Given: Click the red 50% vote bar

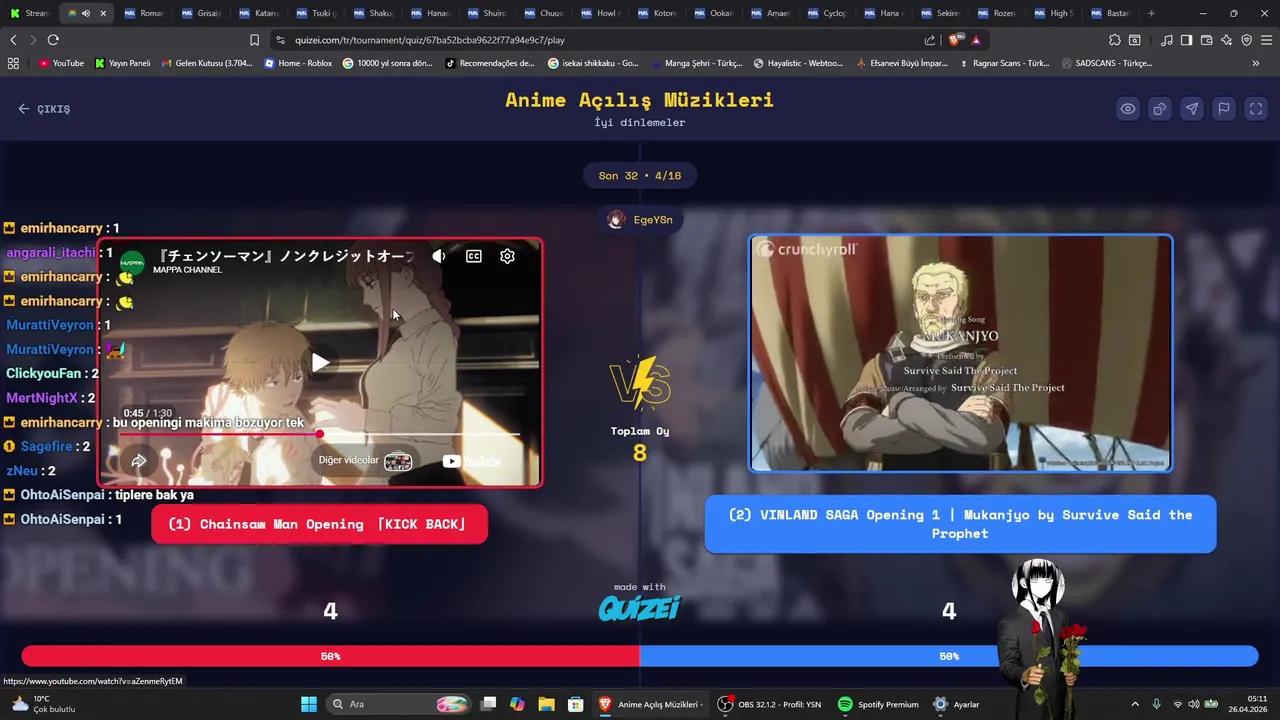Looking at the screenshot, I should pyautogui.click(x=331, y=656).
